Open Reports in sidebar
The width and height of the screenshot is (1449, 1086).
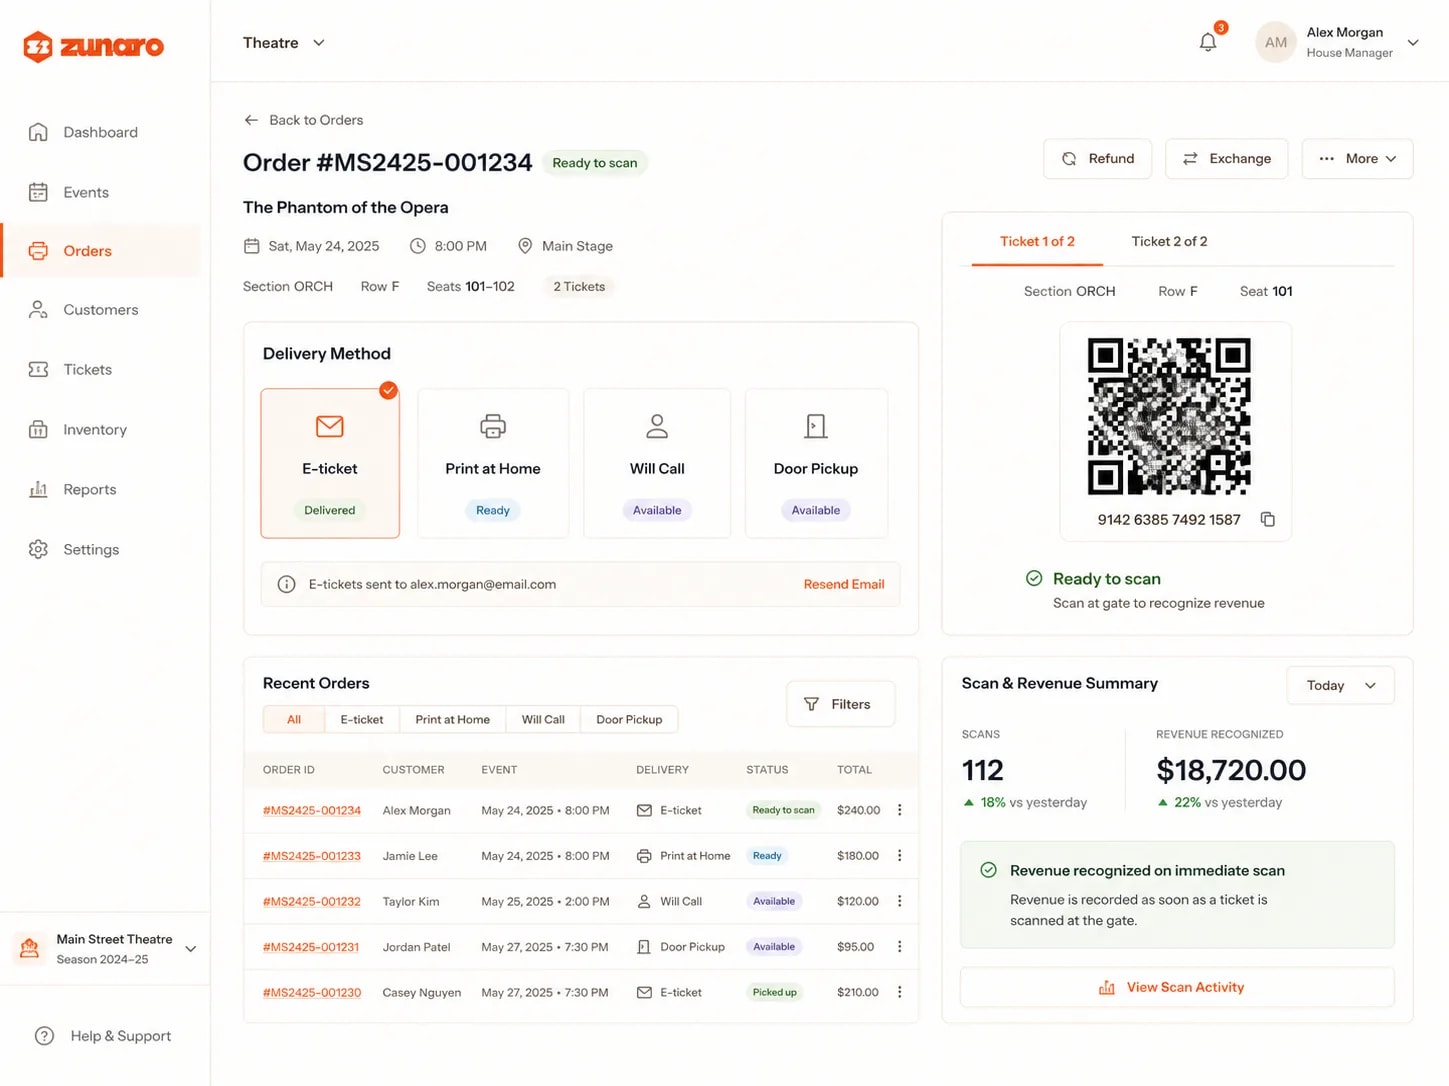[x=101, y=489]
